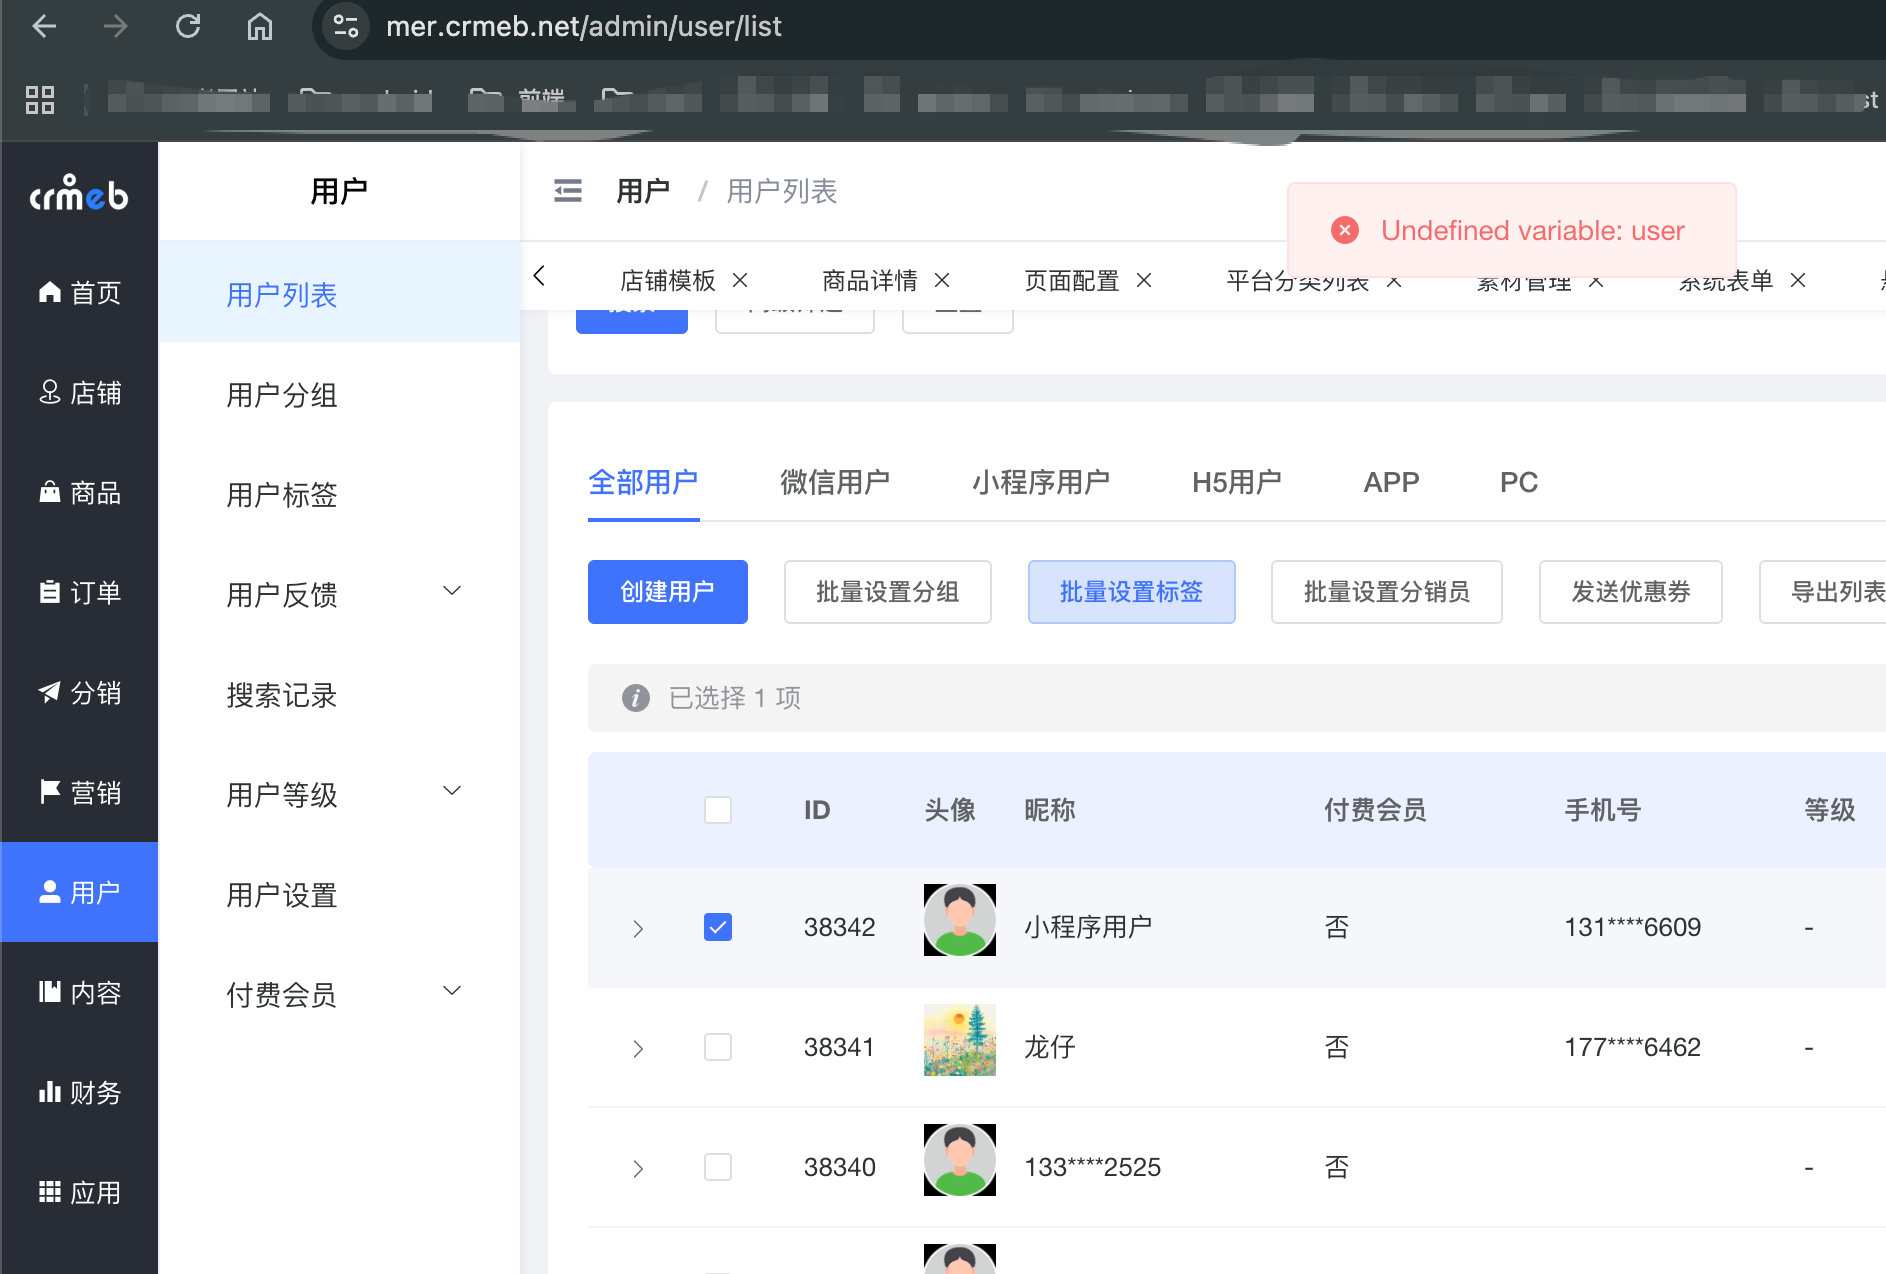Open 用户 in the main sidebar
Screen dimensions: 1886x1274
[80, 892]
